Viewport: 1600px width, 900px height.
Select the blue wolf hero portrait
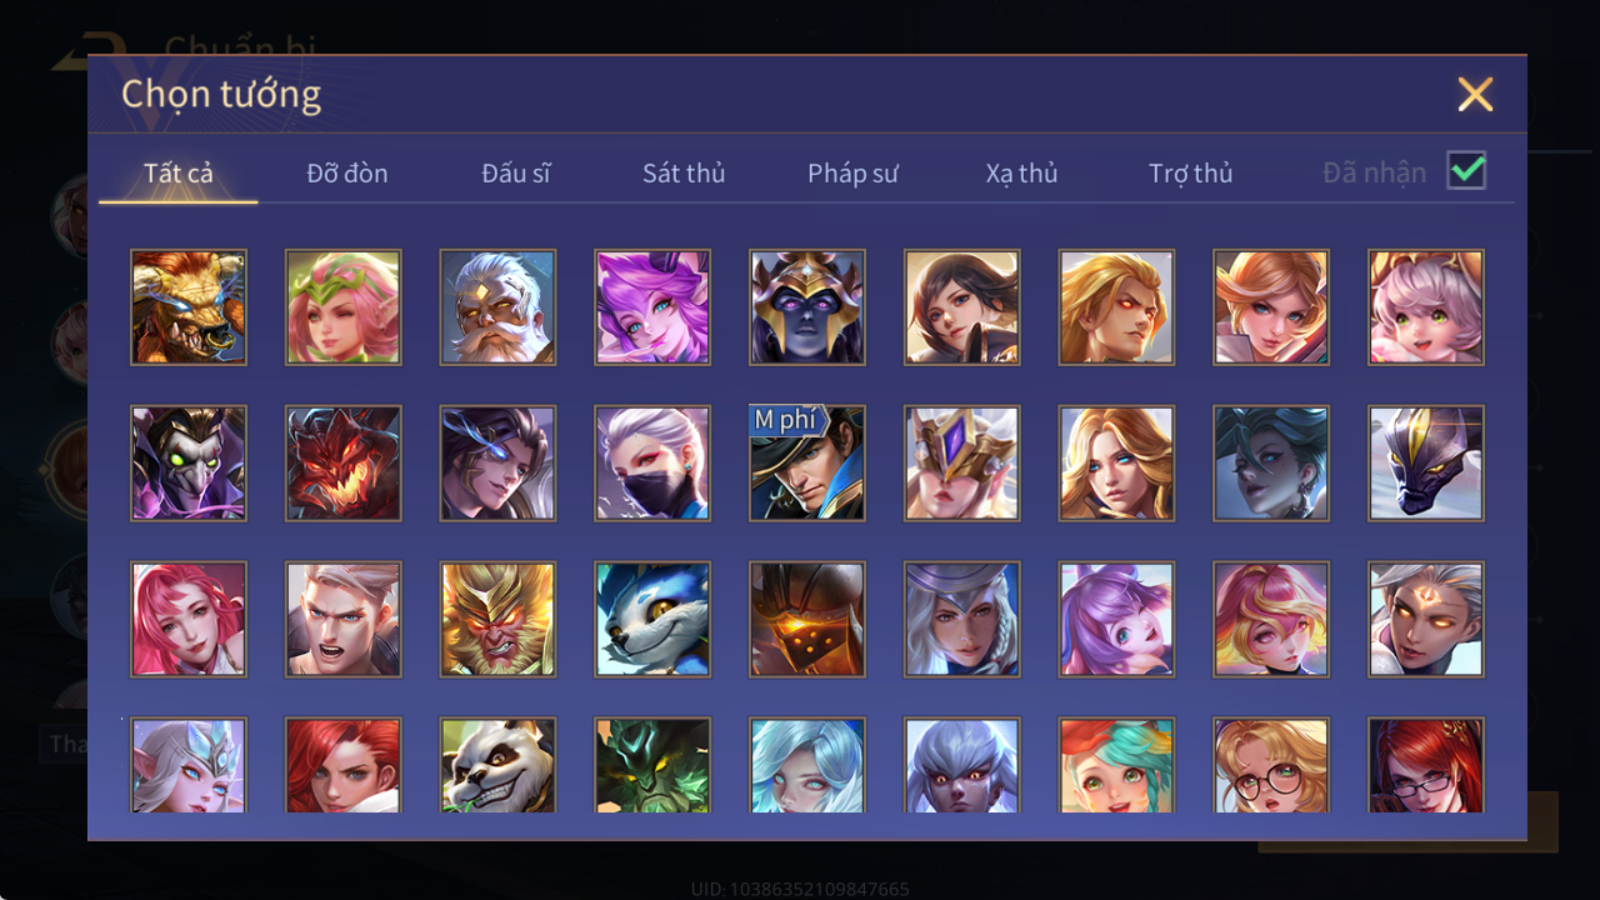(652, 619)
